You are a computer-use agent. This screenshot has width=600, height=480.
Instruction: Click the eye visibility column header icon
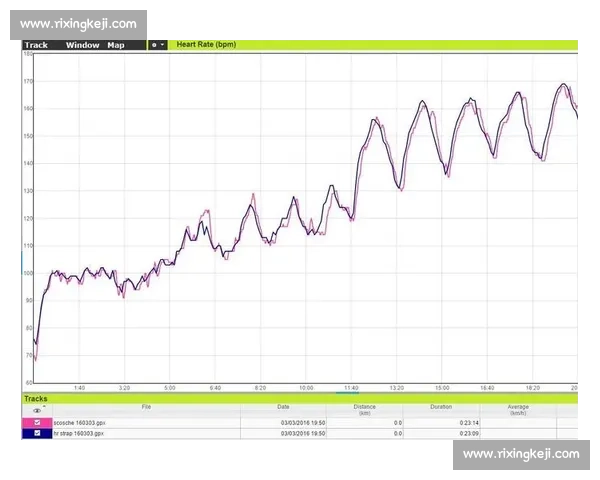coord(37,410)
